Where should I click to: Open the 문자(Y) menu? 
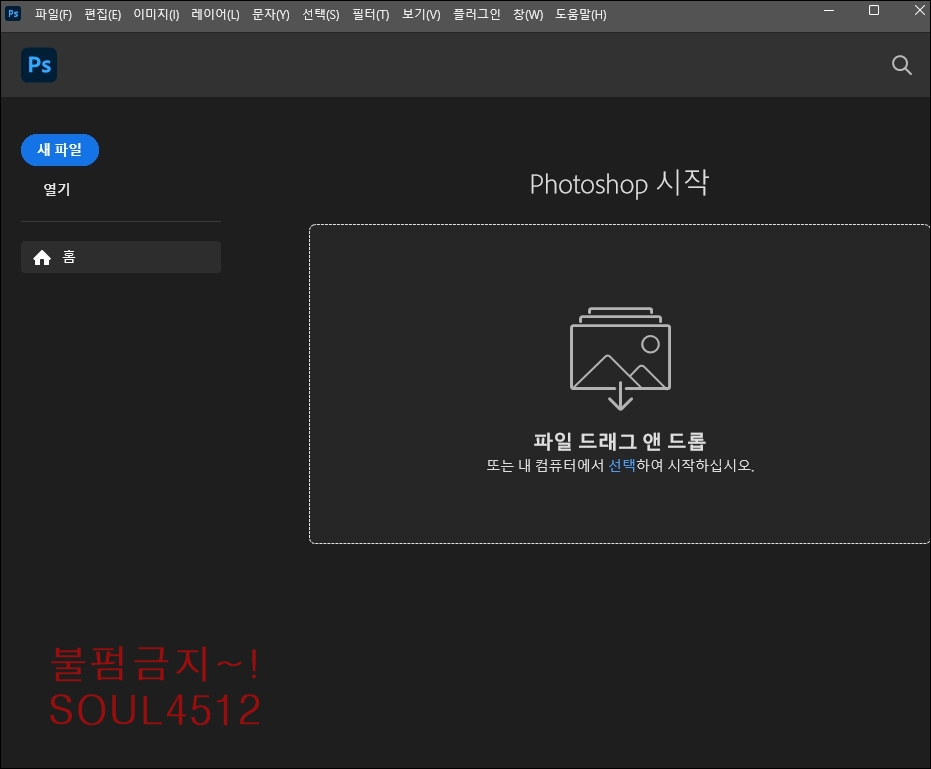point(270,15)
